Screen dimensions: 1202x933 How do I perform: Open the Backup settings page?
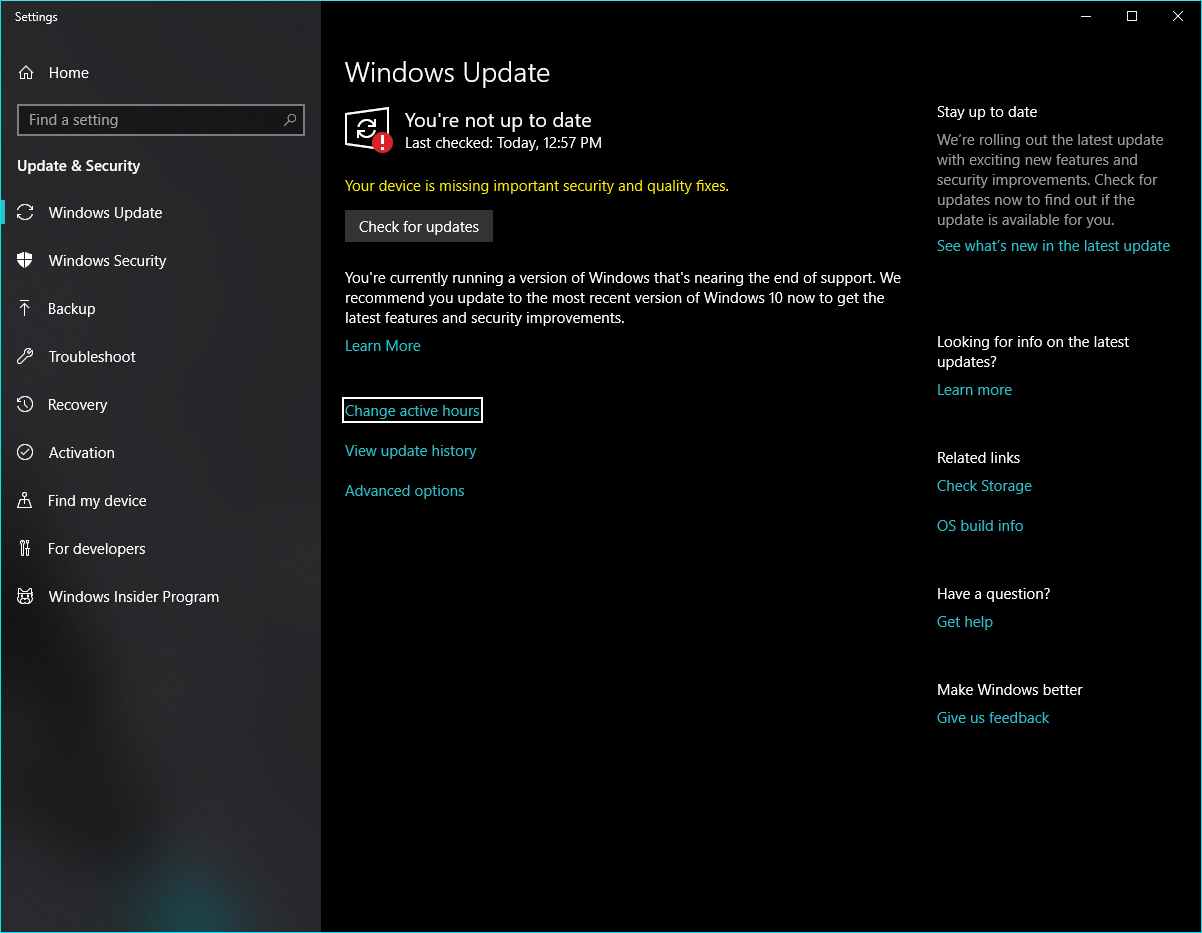[160, 309]
